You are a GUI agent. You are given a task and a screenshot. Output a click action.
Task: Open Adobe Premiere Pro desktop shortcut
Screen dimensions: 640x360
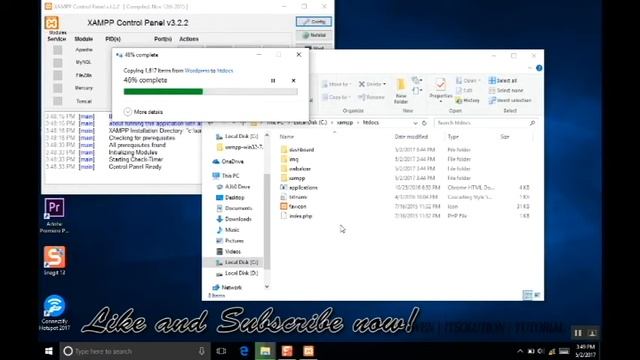54,216
